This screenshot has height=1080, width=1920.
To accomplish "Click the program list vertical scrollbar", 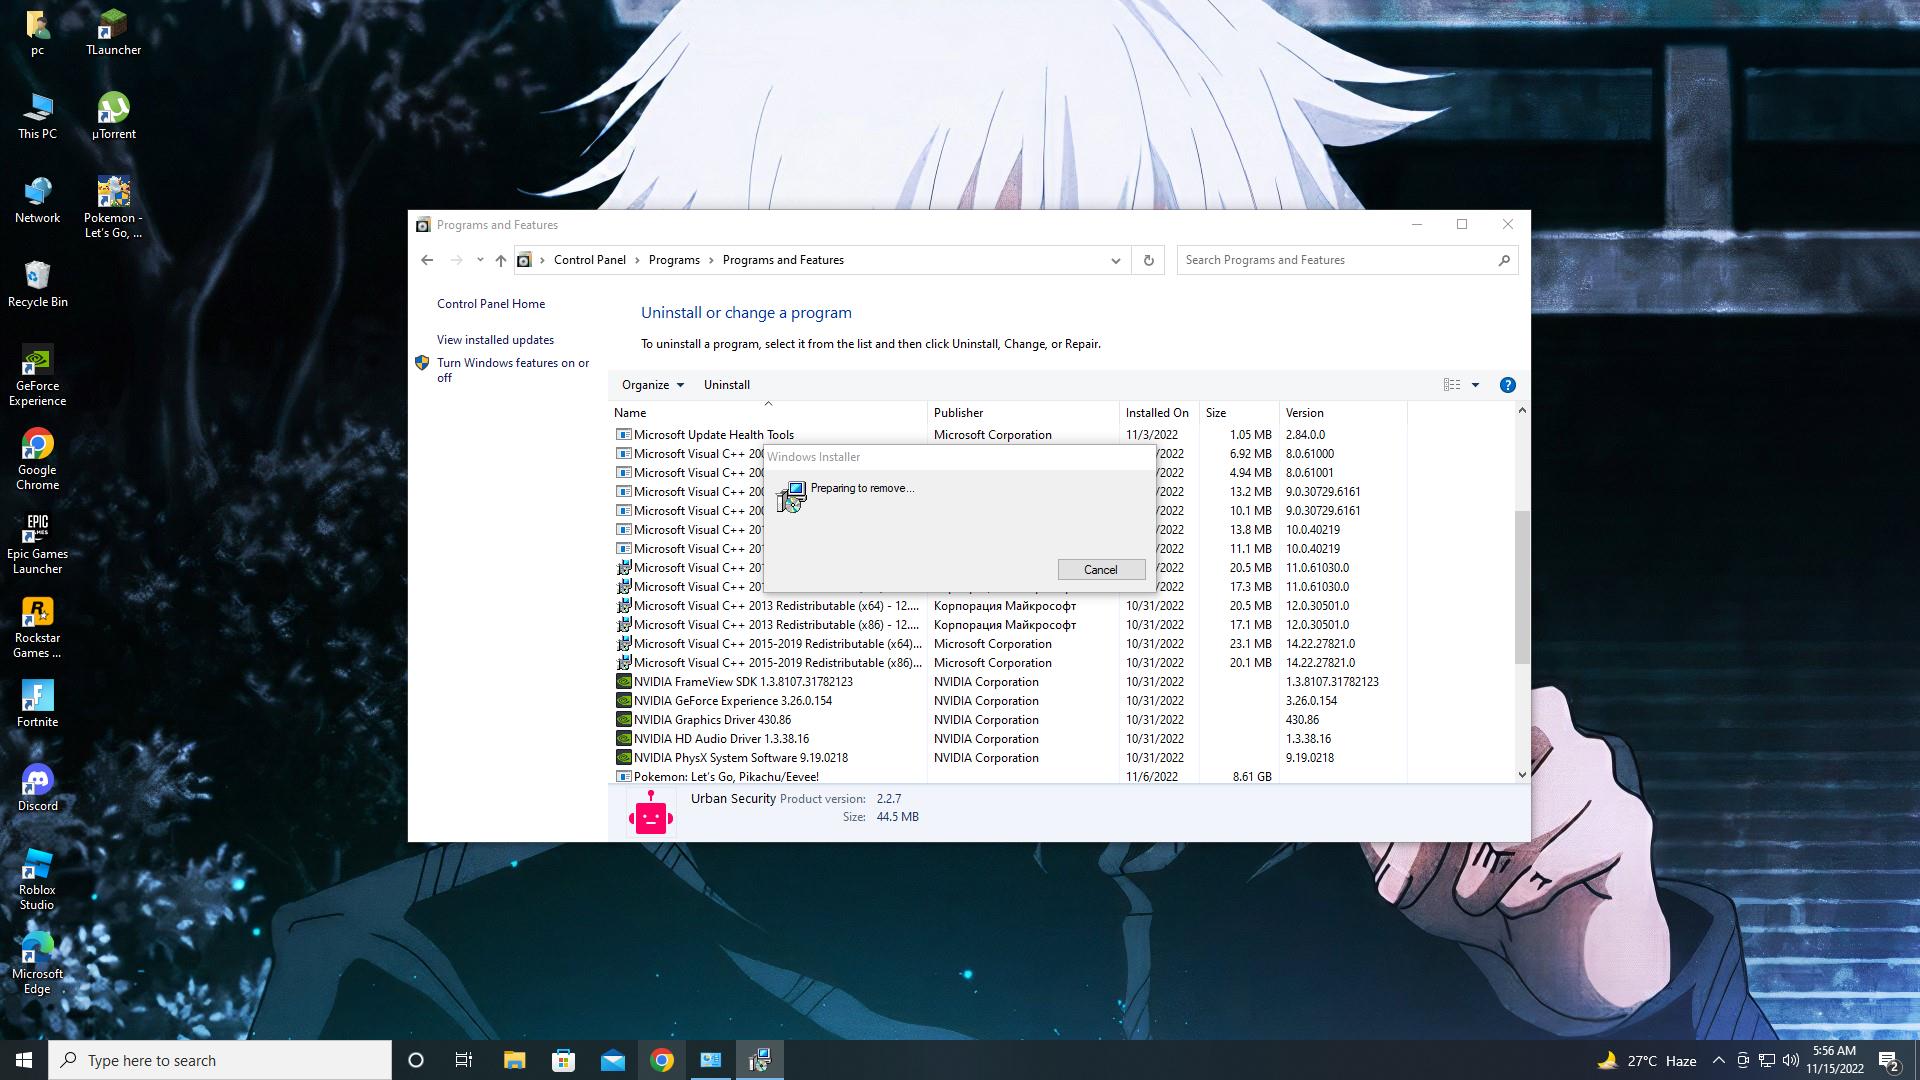I will 1521,587.
